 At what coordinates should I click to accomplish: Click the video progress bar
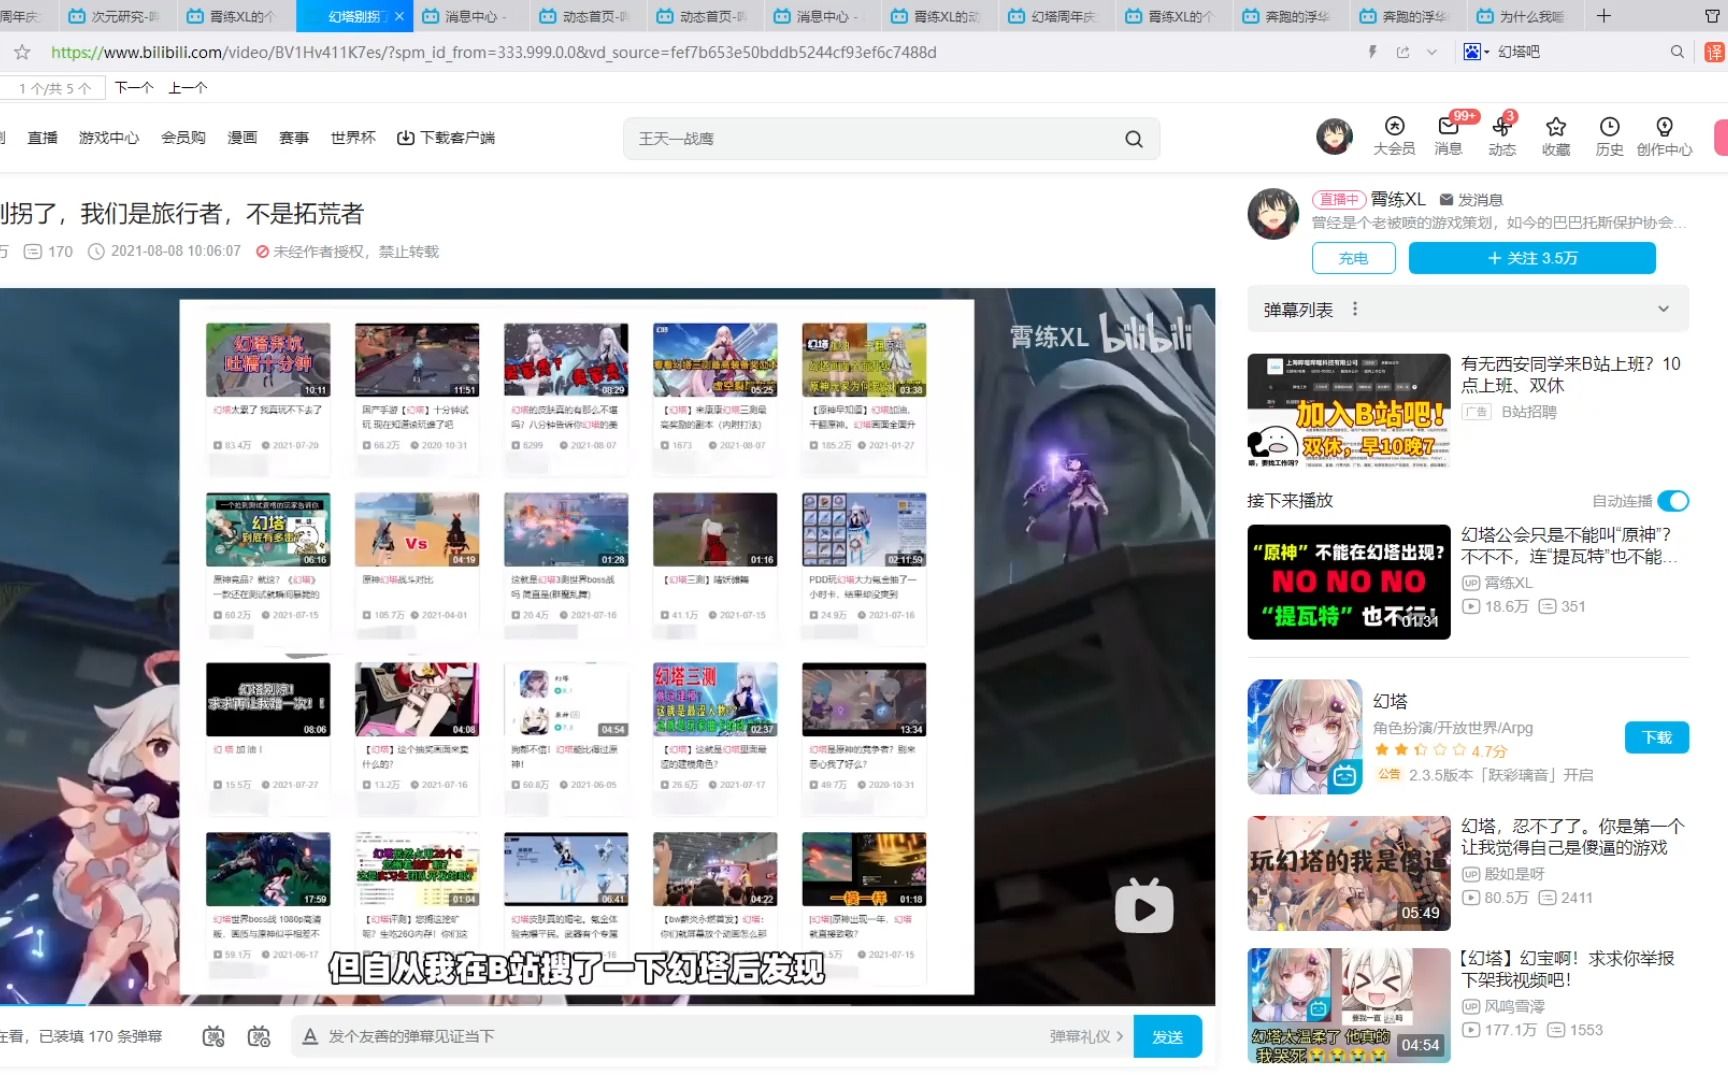coord(607,1004)
